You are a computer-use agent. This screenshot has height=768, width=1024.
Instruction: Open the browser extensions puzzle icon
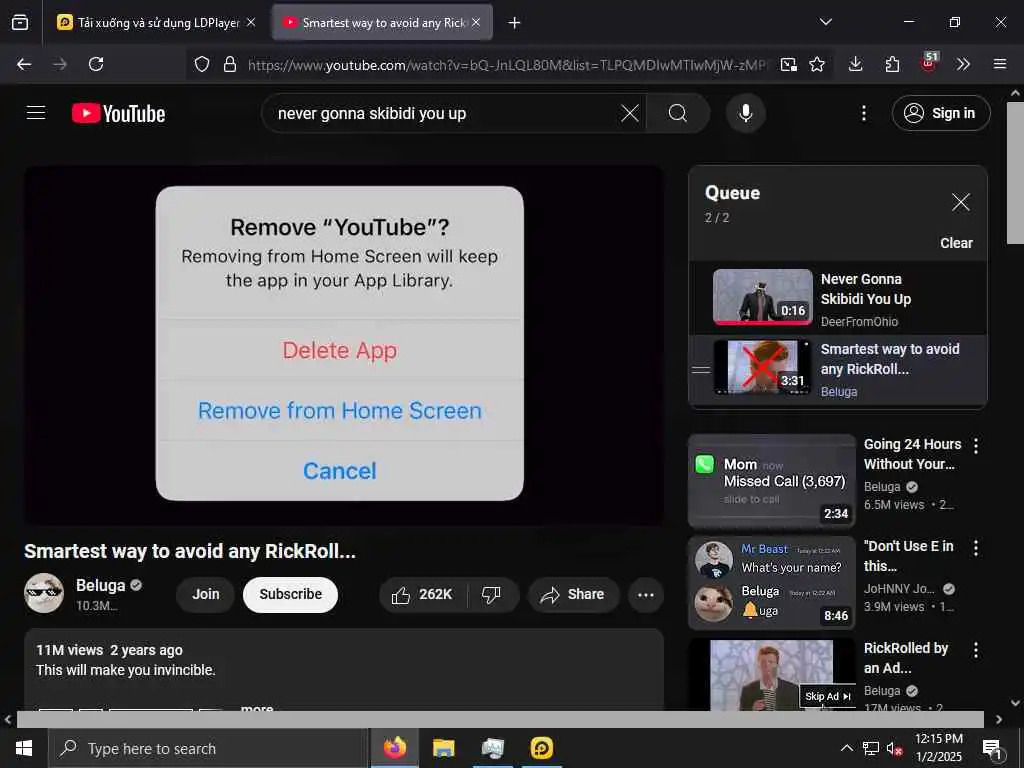pyautogui.click(x=892, y=64)
